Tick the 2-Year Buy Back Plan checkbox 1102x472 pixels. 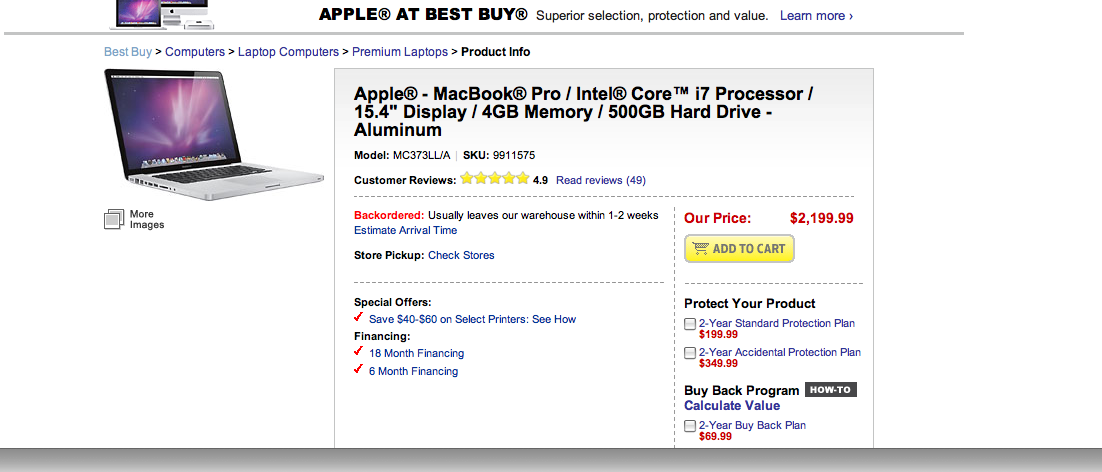(x=690, y=426)
